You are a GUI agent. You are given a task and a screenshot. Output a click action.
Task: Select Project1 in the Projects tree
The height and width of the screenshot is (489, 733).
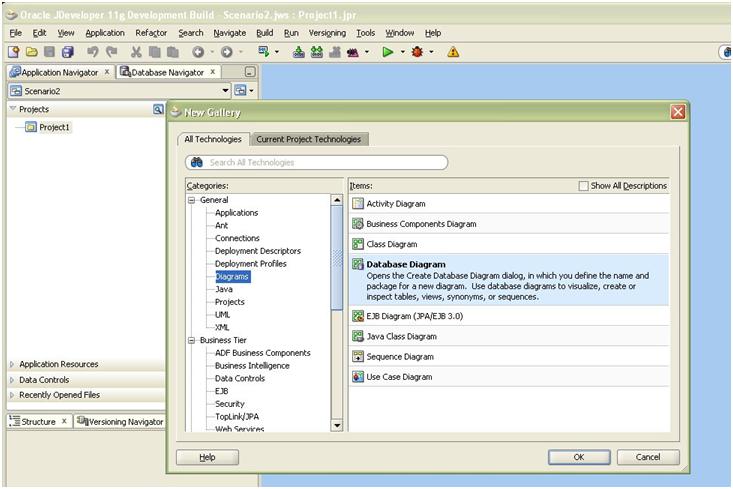pyautogui.click(x=54, y=127)
